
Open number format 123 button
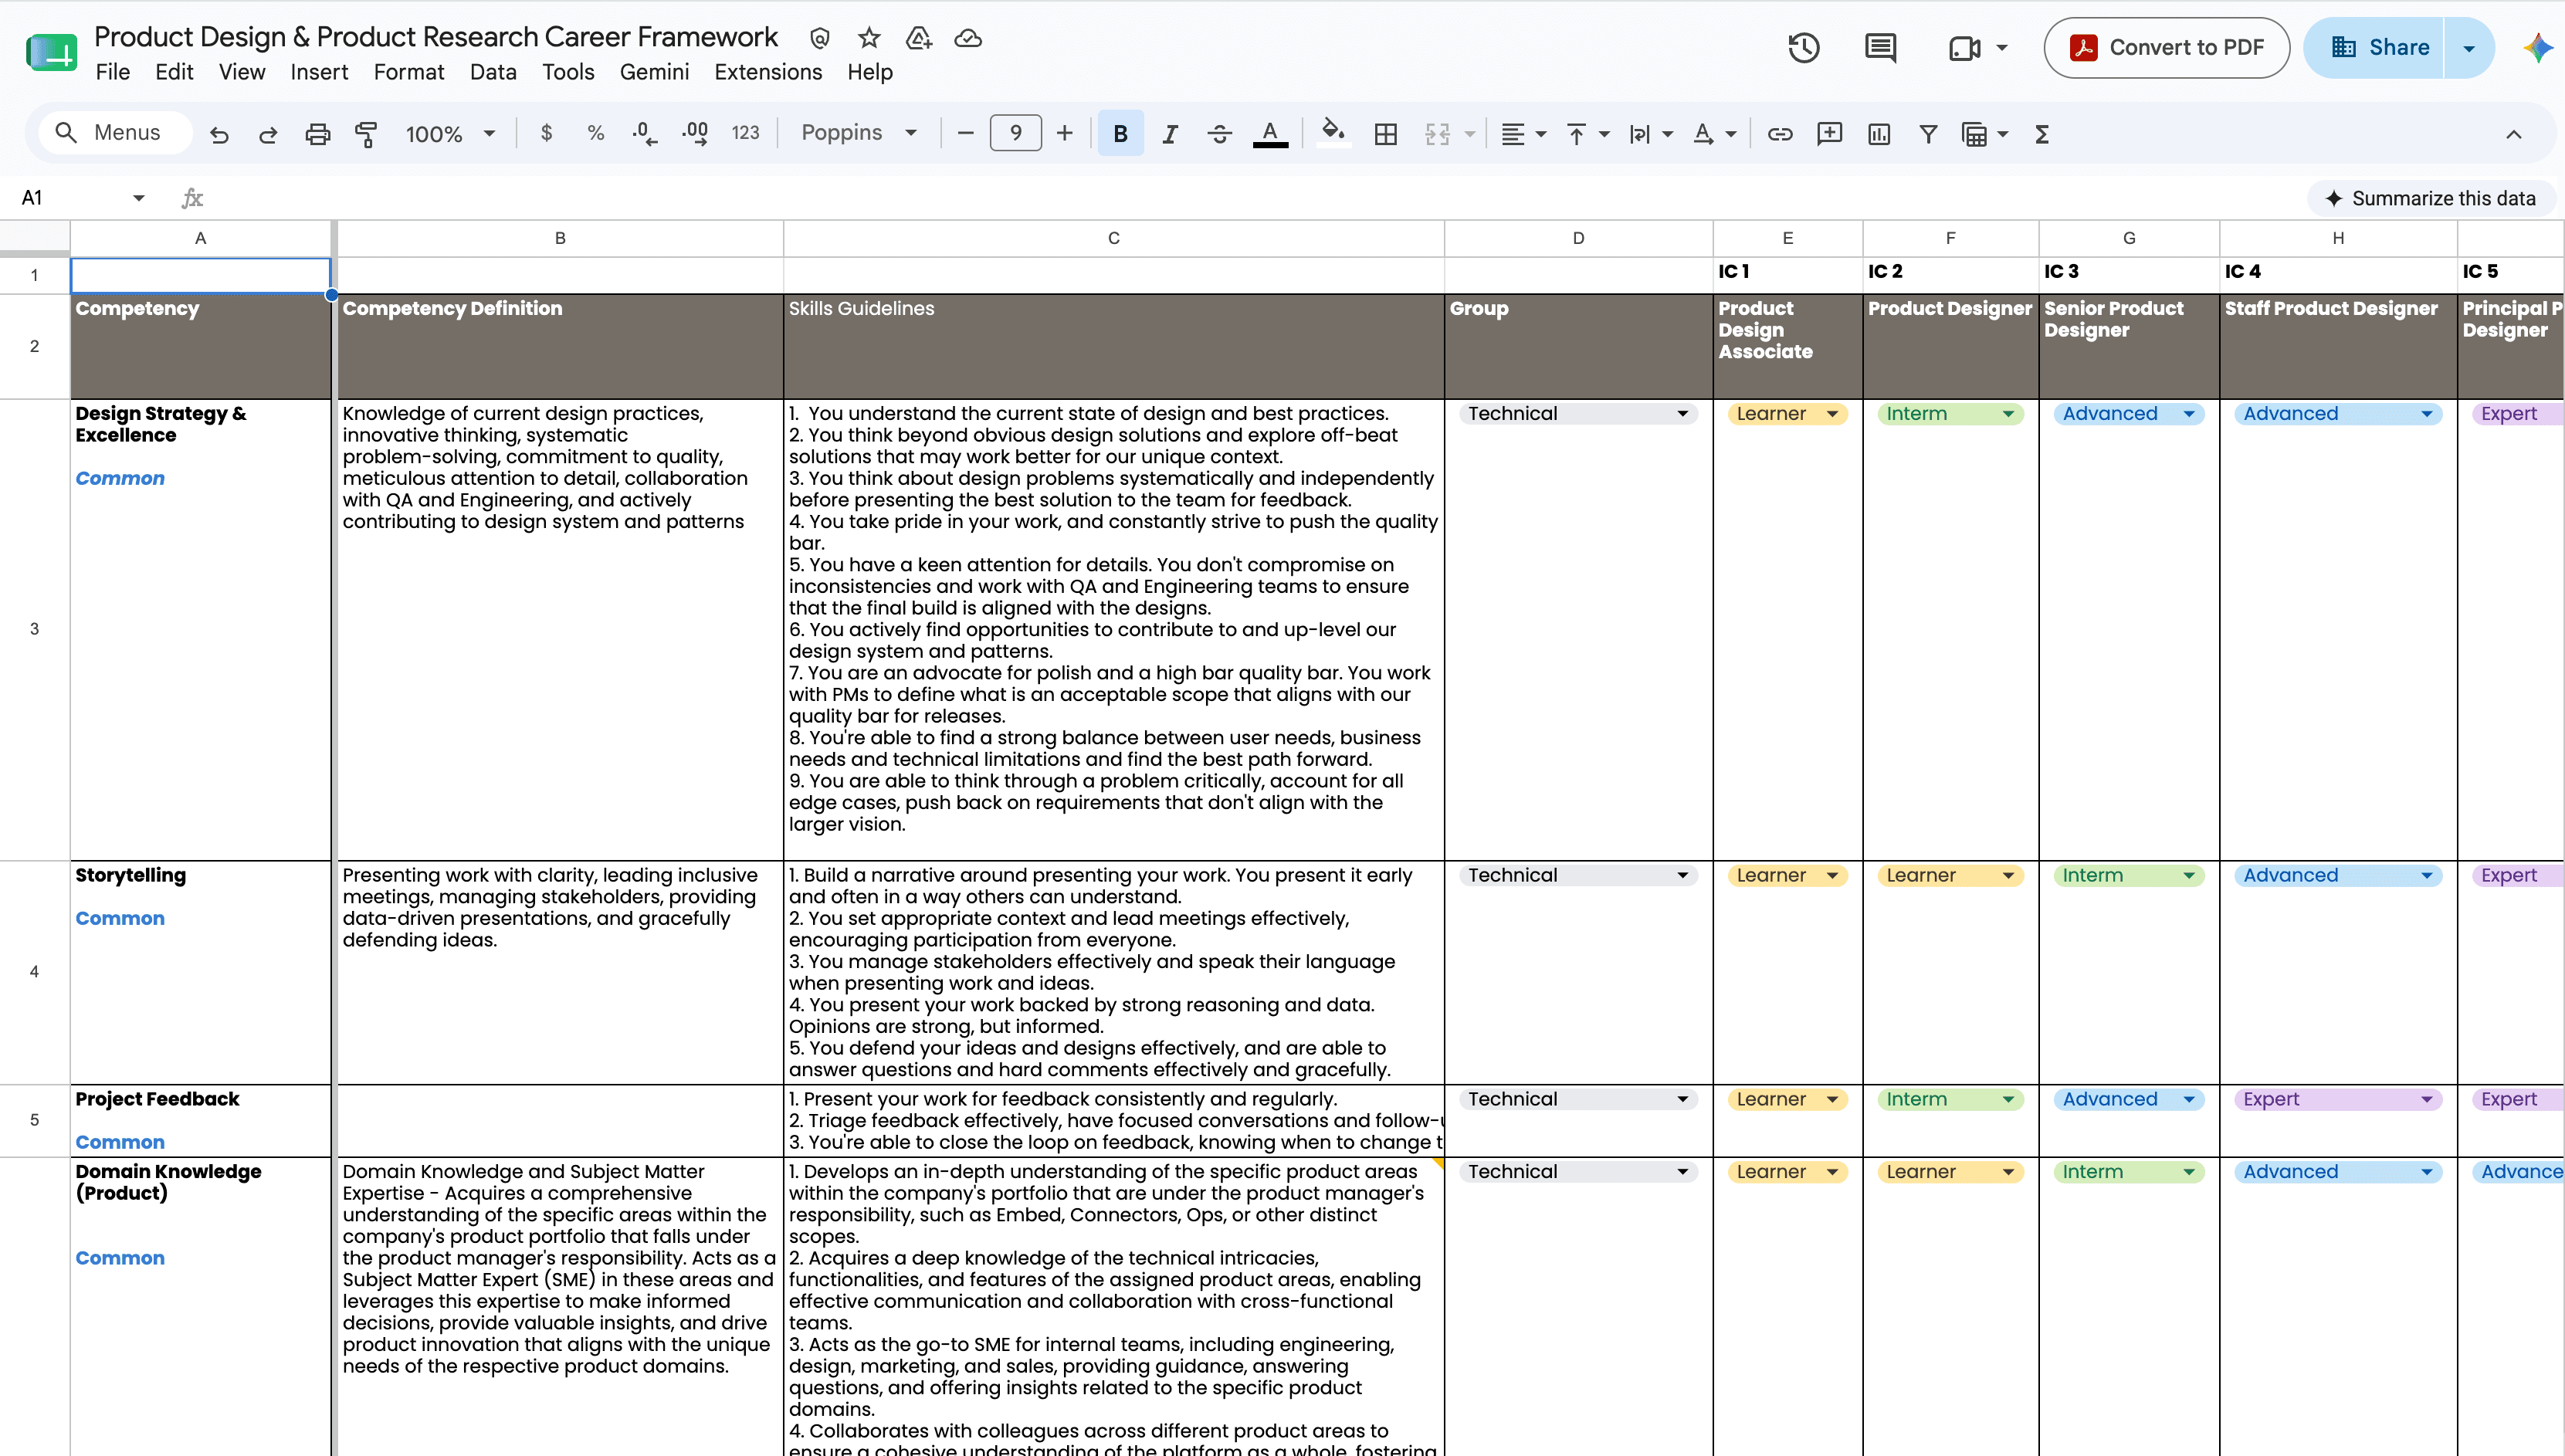745,133
